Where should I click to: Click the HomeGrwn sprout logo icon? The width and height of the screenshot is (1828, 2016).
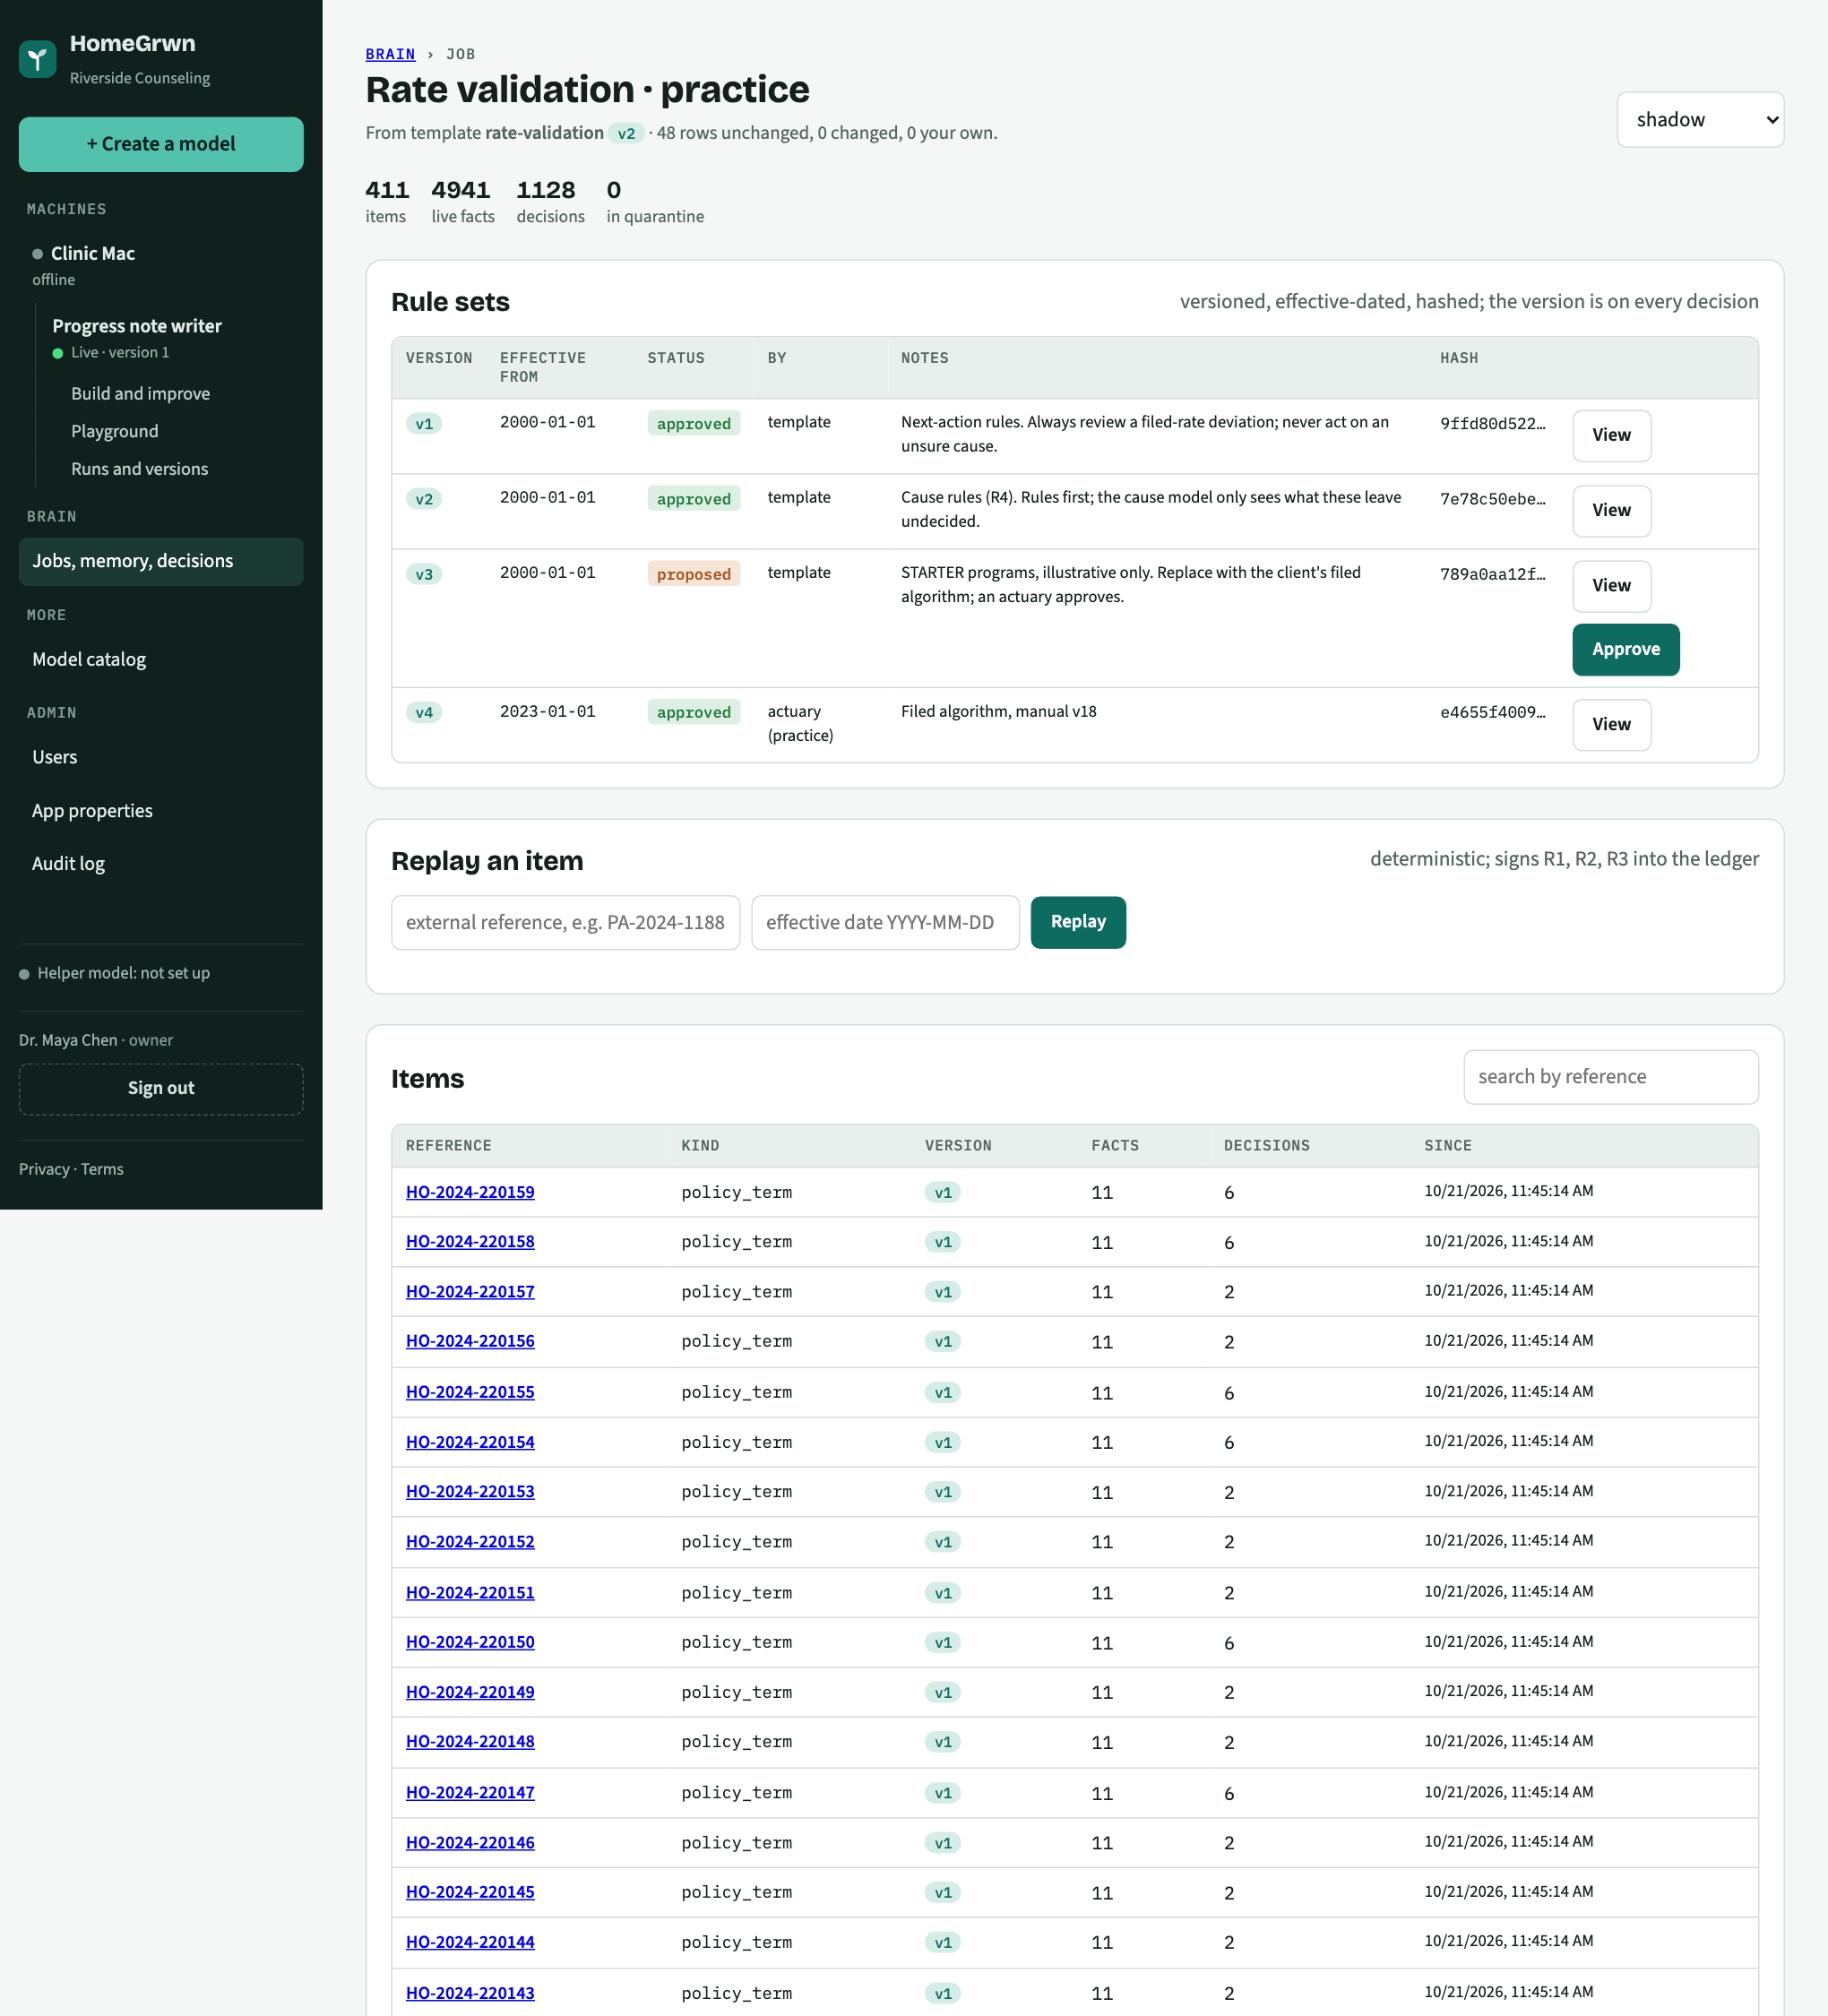tap(37, 59)
